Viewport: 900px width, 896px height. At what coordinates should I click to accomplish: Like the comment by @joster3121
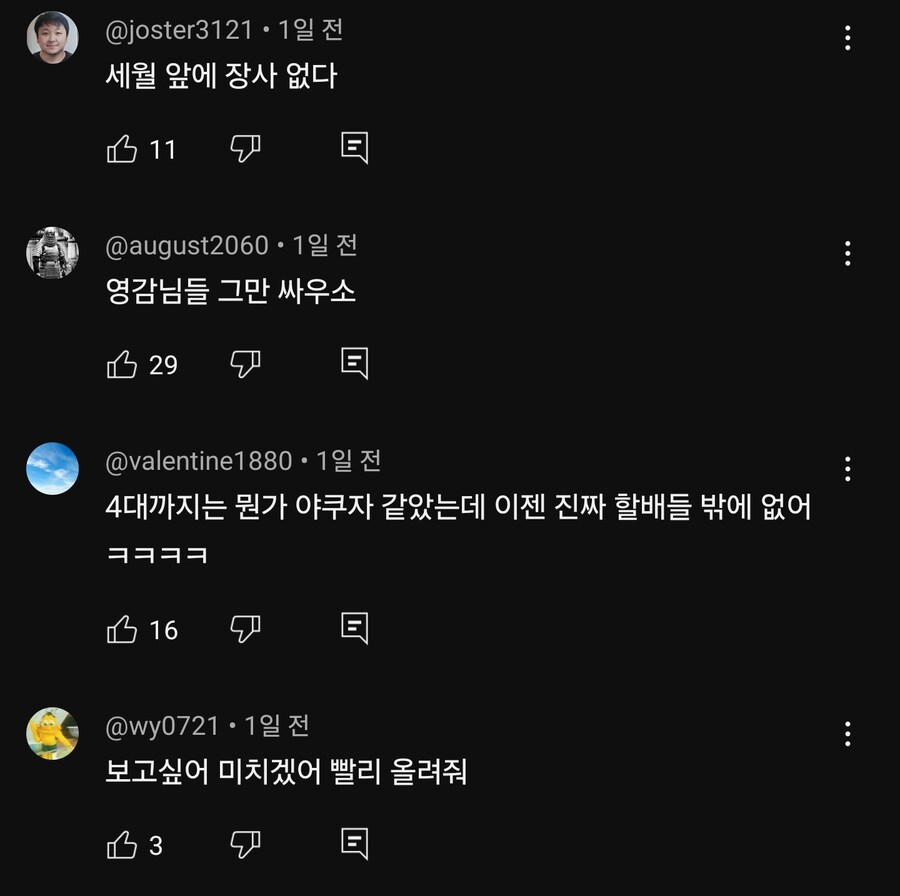pos(122,149)
